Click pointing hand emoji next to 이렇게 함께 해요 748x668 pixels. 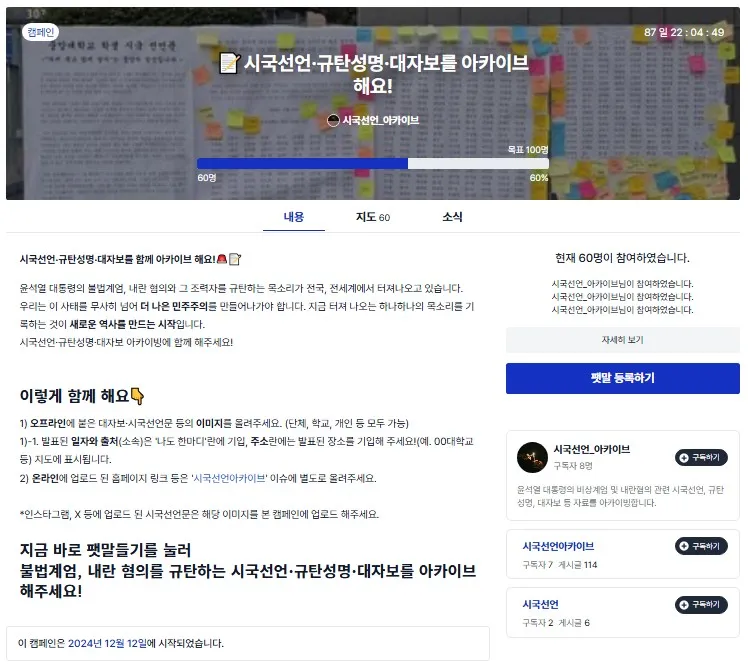(137, 397)
